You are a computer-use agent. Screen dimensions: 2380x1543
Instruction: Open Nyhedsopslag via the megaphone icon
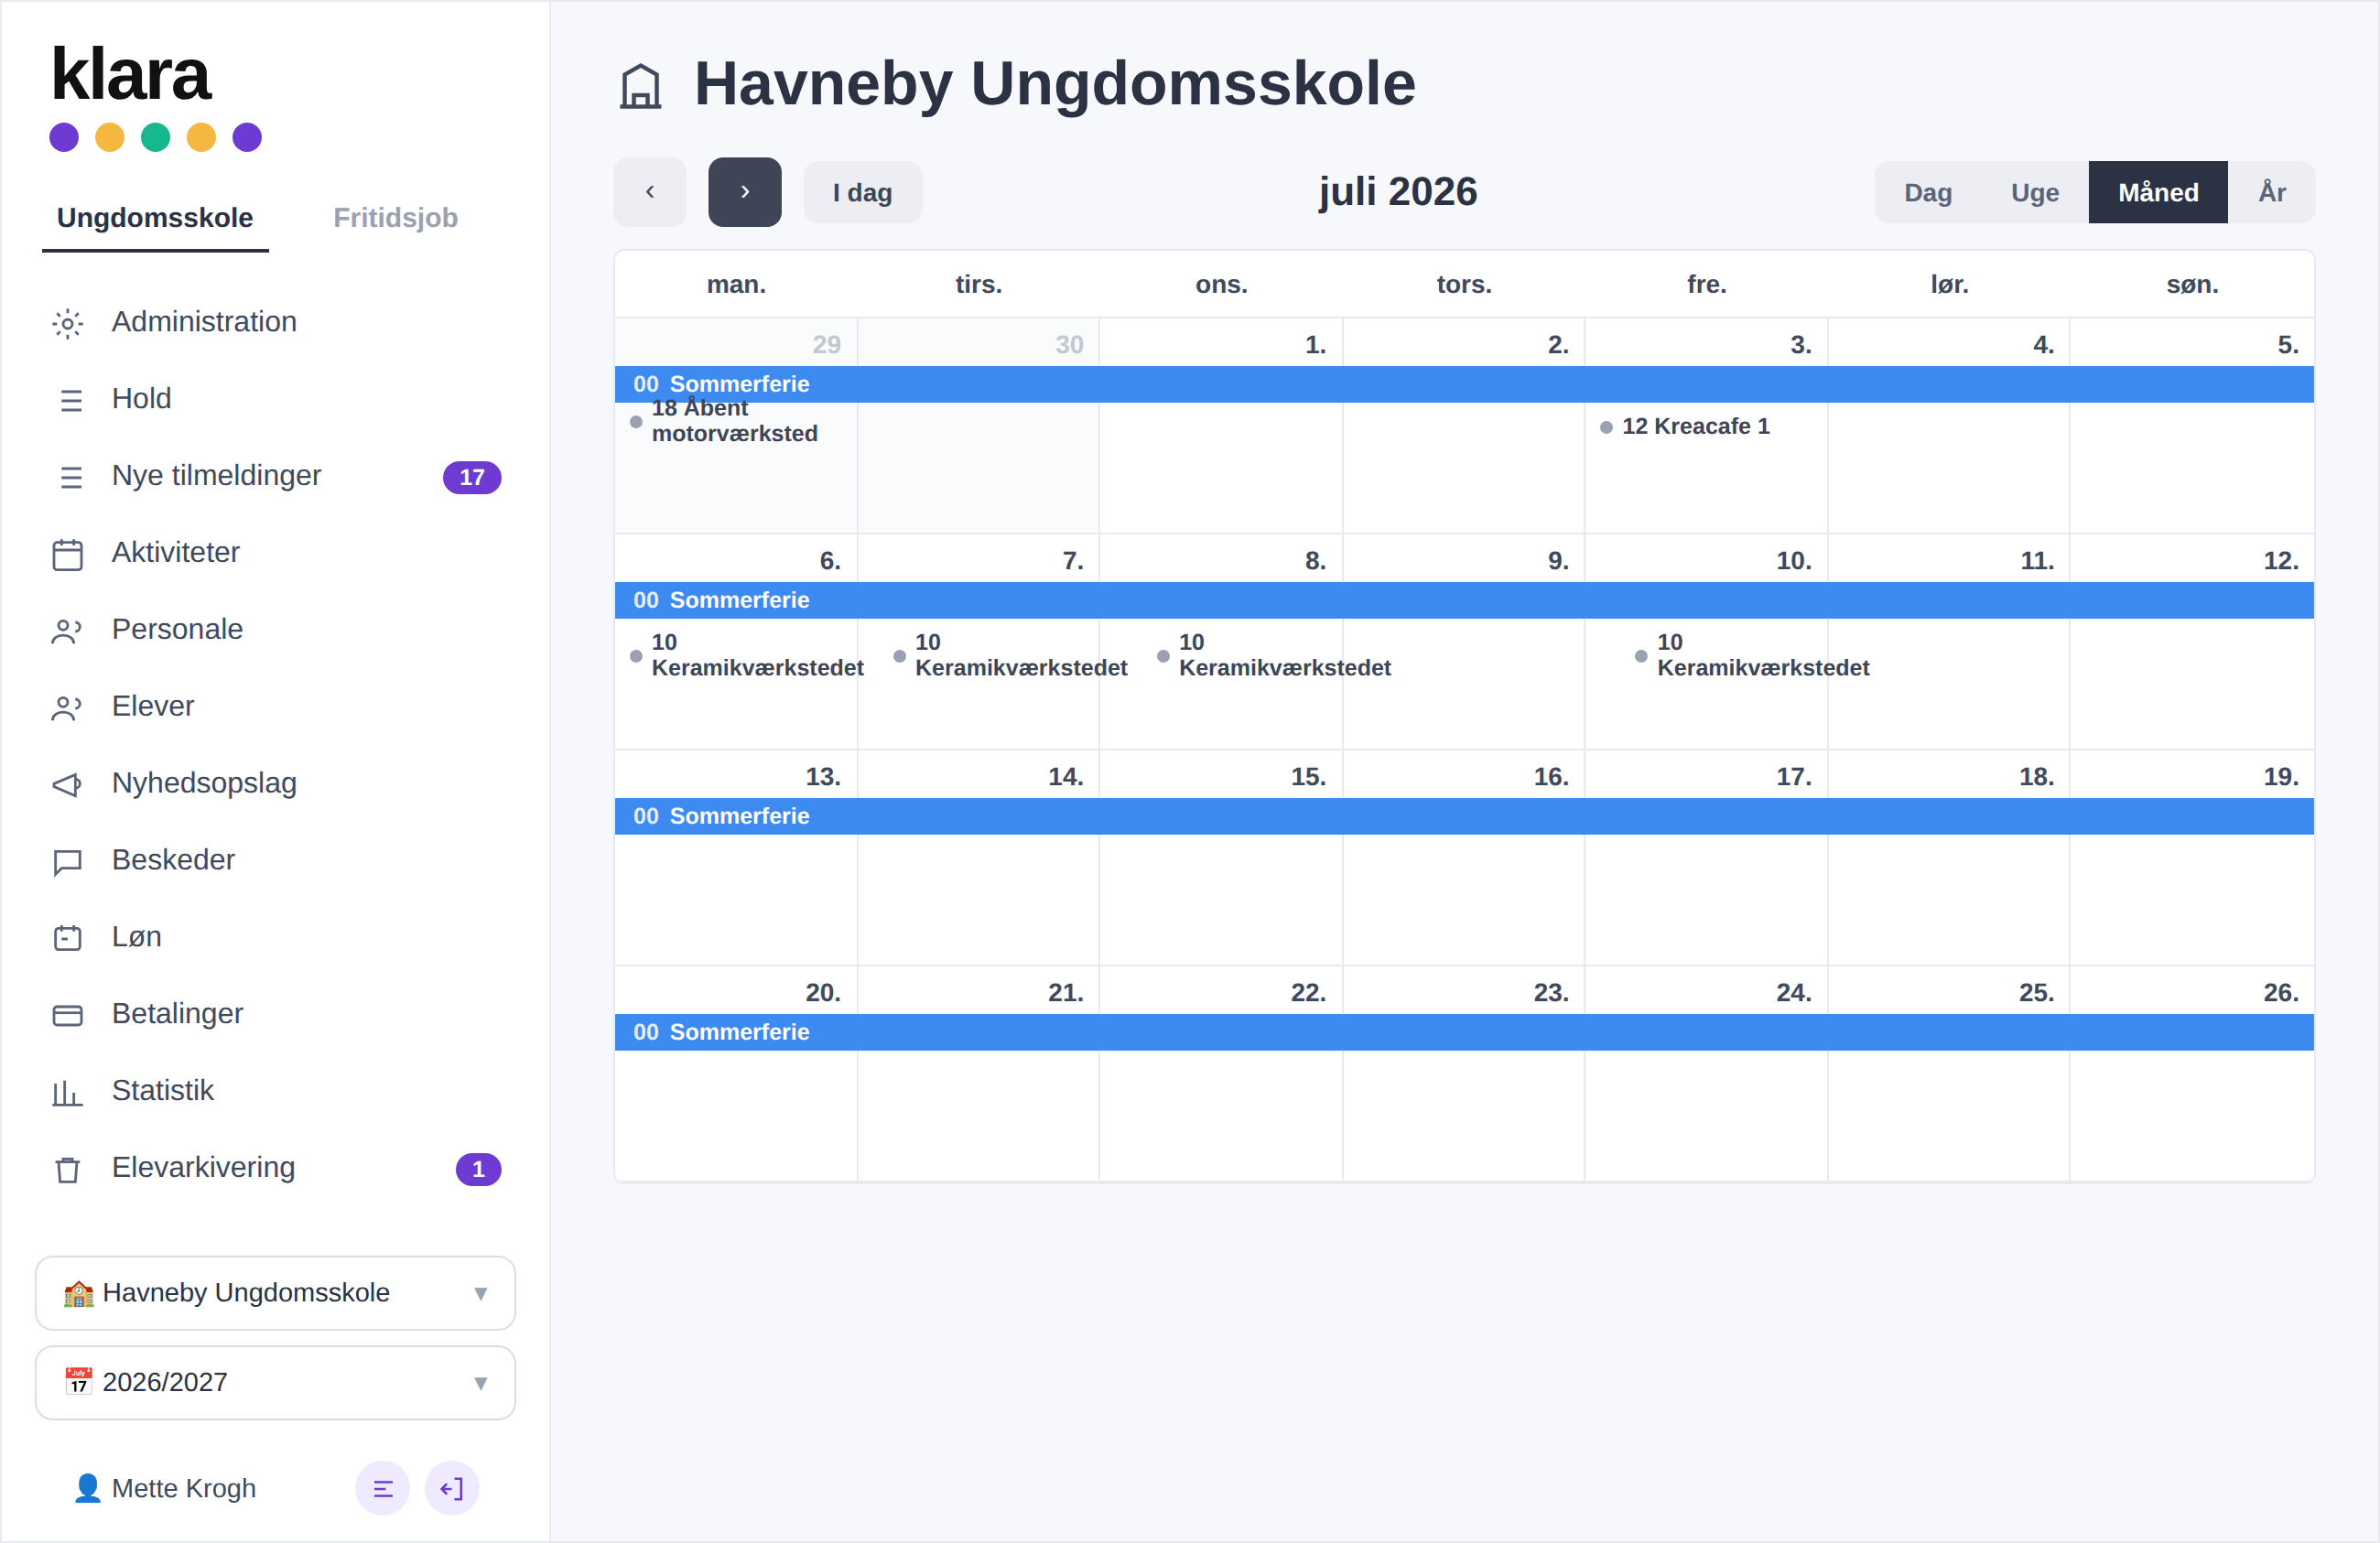coord(67,785)
